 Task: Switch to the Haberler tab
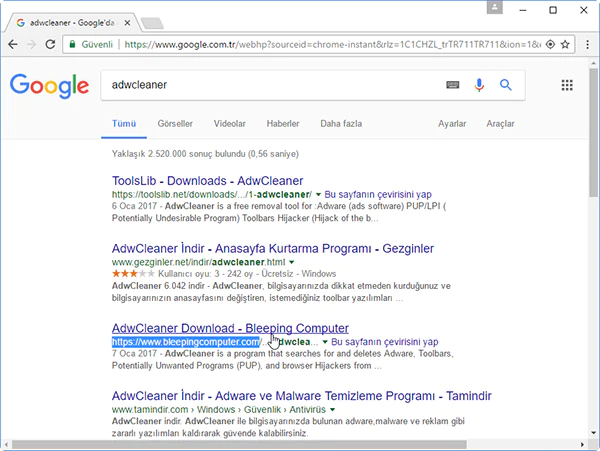(x=283, y=124)
